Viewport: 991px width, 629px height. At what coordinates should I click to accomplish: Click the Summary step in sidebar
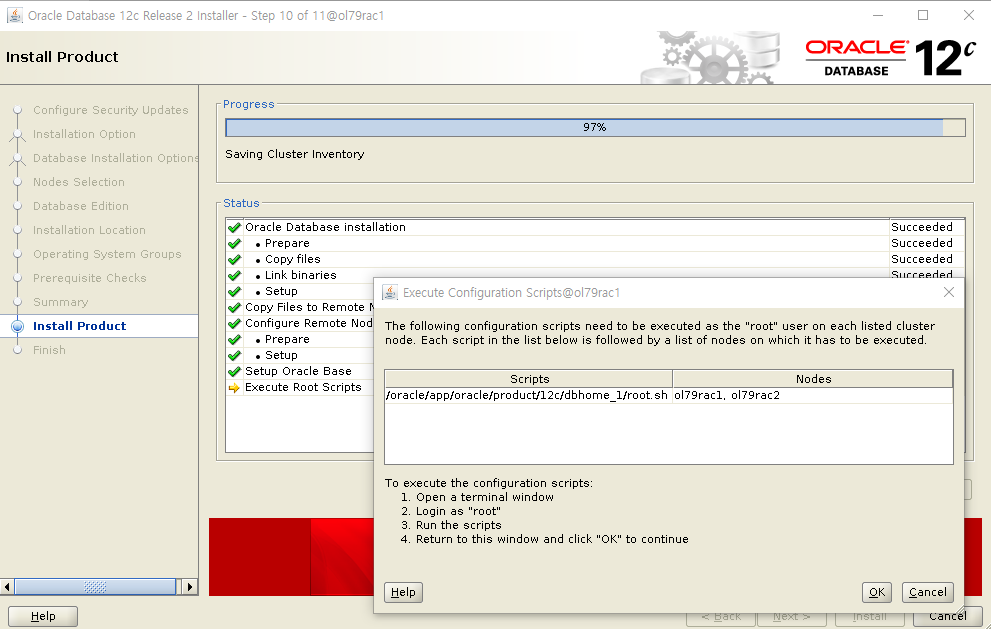61,302
